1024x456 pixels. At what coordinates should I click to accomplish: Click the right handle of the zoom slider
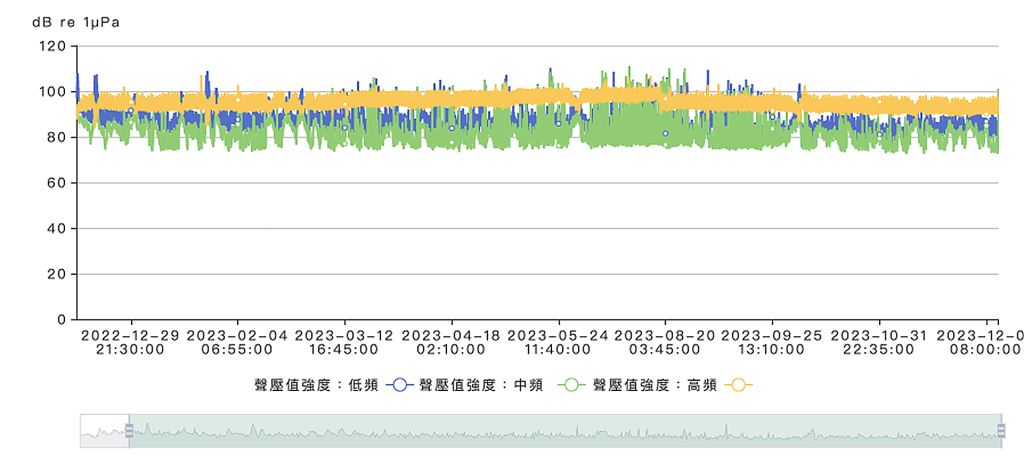point(1001,431)
